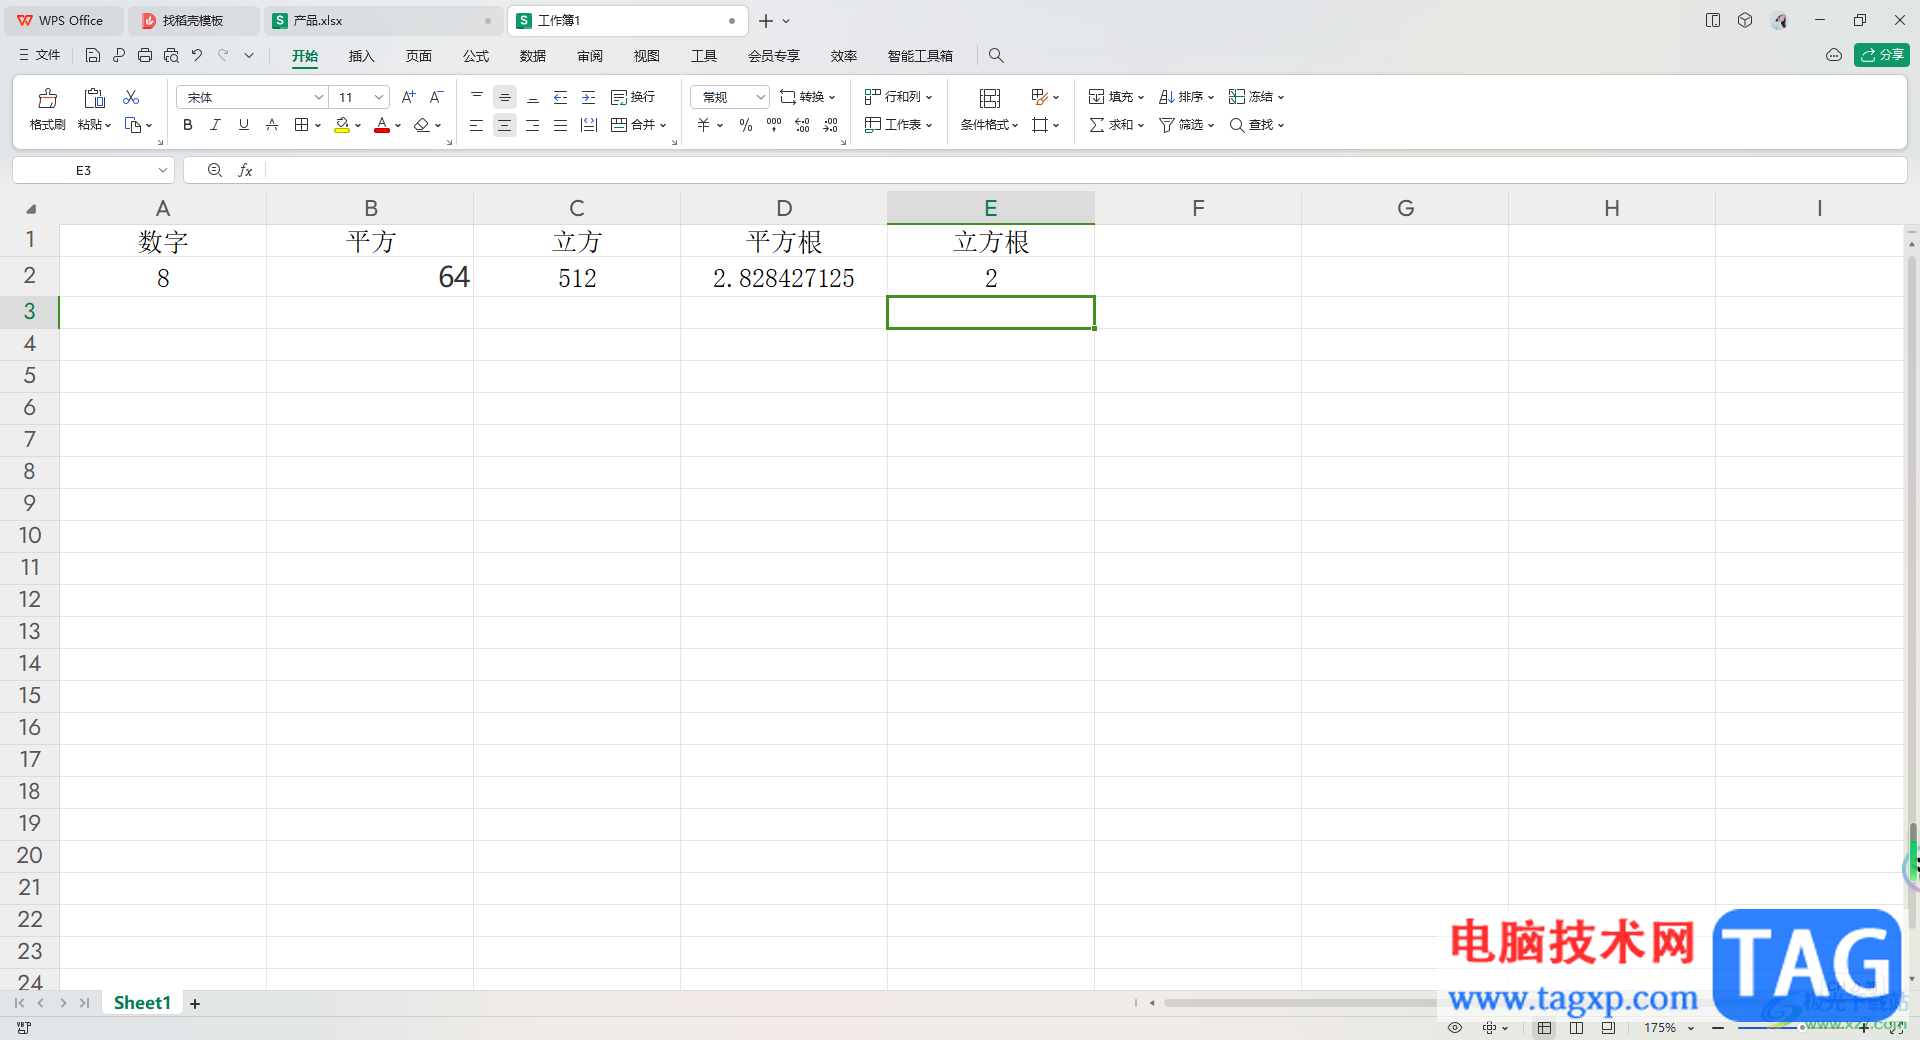Image resolution: width=1920 pixels, height=1040 pixels.
Task: Click the Percent style icon
Action: pos(745,125)
